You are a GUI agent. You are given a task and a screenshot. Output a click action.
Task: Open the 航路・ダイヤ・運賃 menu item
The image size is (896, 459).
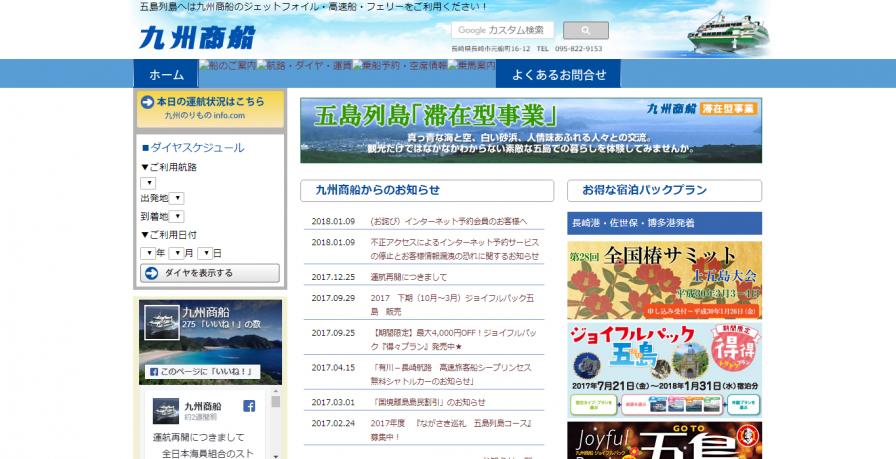click(x=304, y=65)
